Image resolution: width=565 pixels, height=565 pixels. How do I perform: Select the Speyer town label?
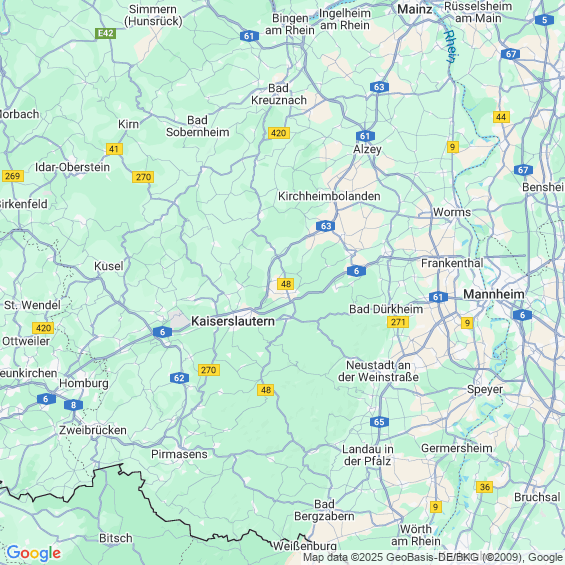pos(485,389)
